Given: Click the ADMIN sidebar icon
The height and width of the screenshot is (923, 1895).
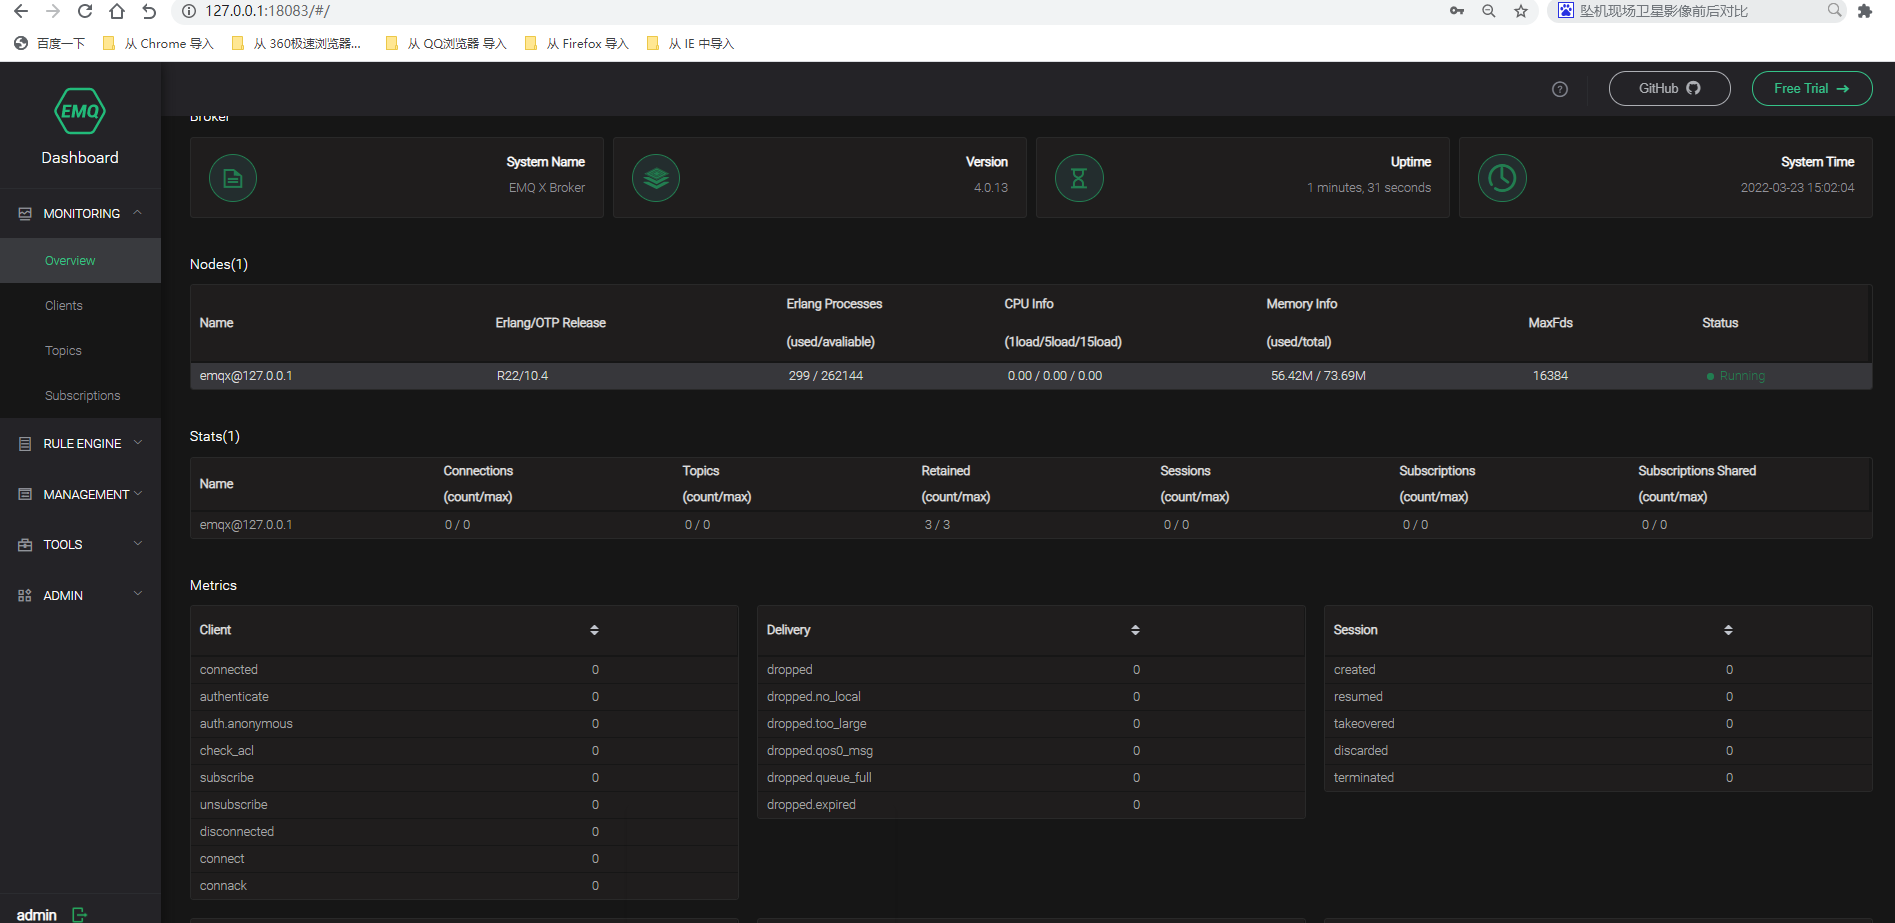Looking at the screenshot, I should [x=24, y=595].
